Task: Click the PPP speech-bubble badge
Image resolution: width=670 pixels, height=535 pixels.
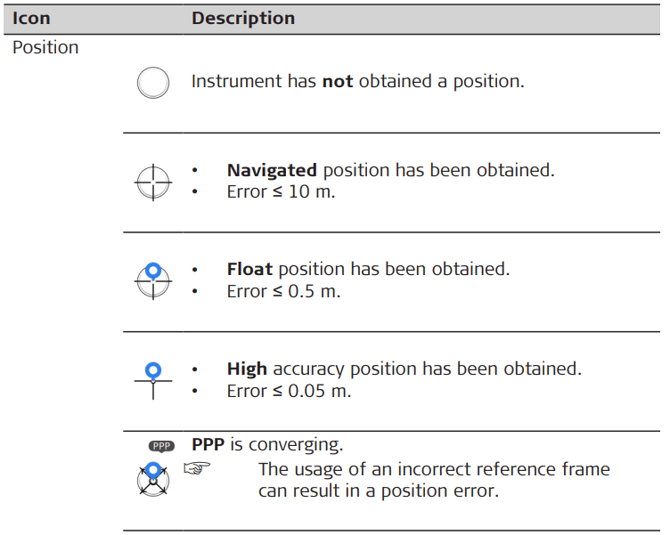Action: click(x=160, y=445)
